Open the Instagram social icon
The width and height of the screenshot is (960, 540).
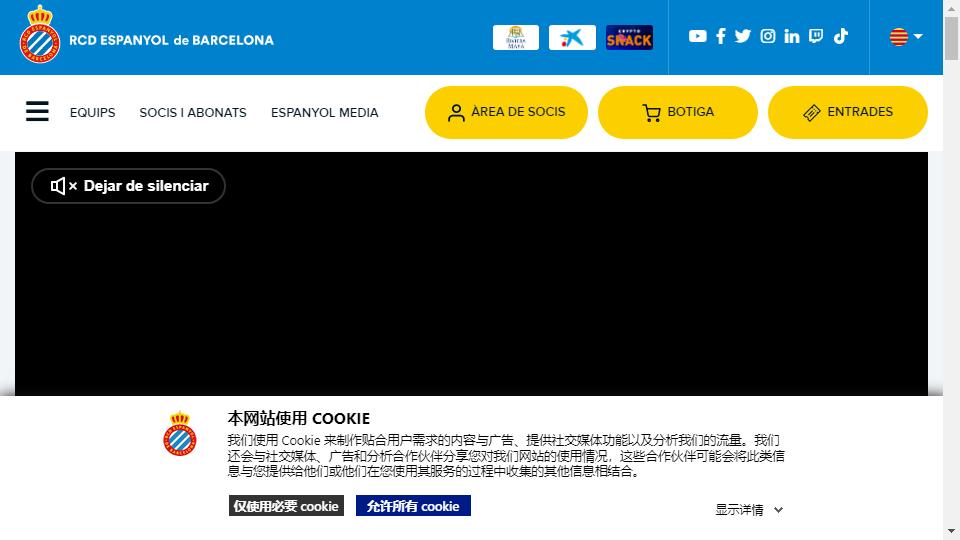coord(768,36)
